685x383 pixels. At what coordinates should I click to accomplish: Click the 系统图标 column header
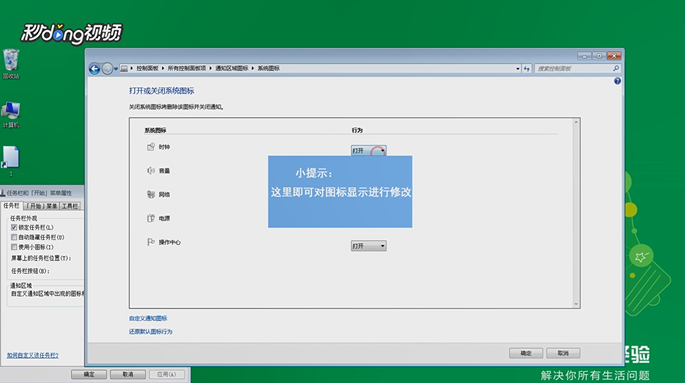coord(155,130)
